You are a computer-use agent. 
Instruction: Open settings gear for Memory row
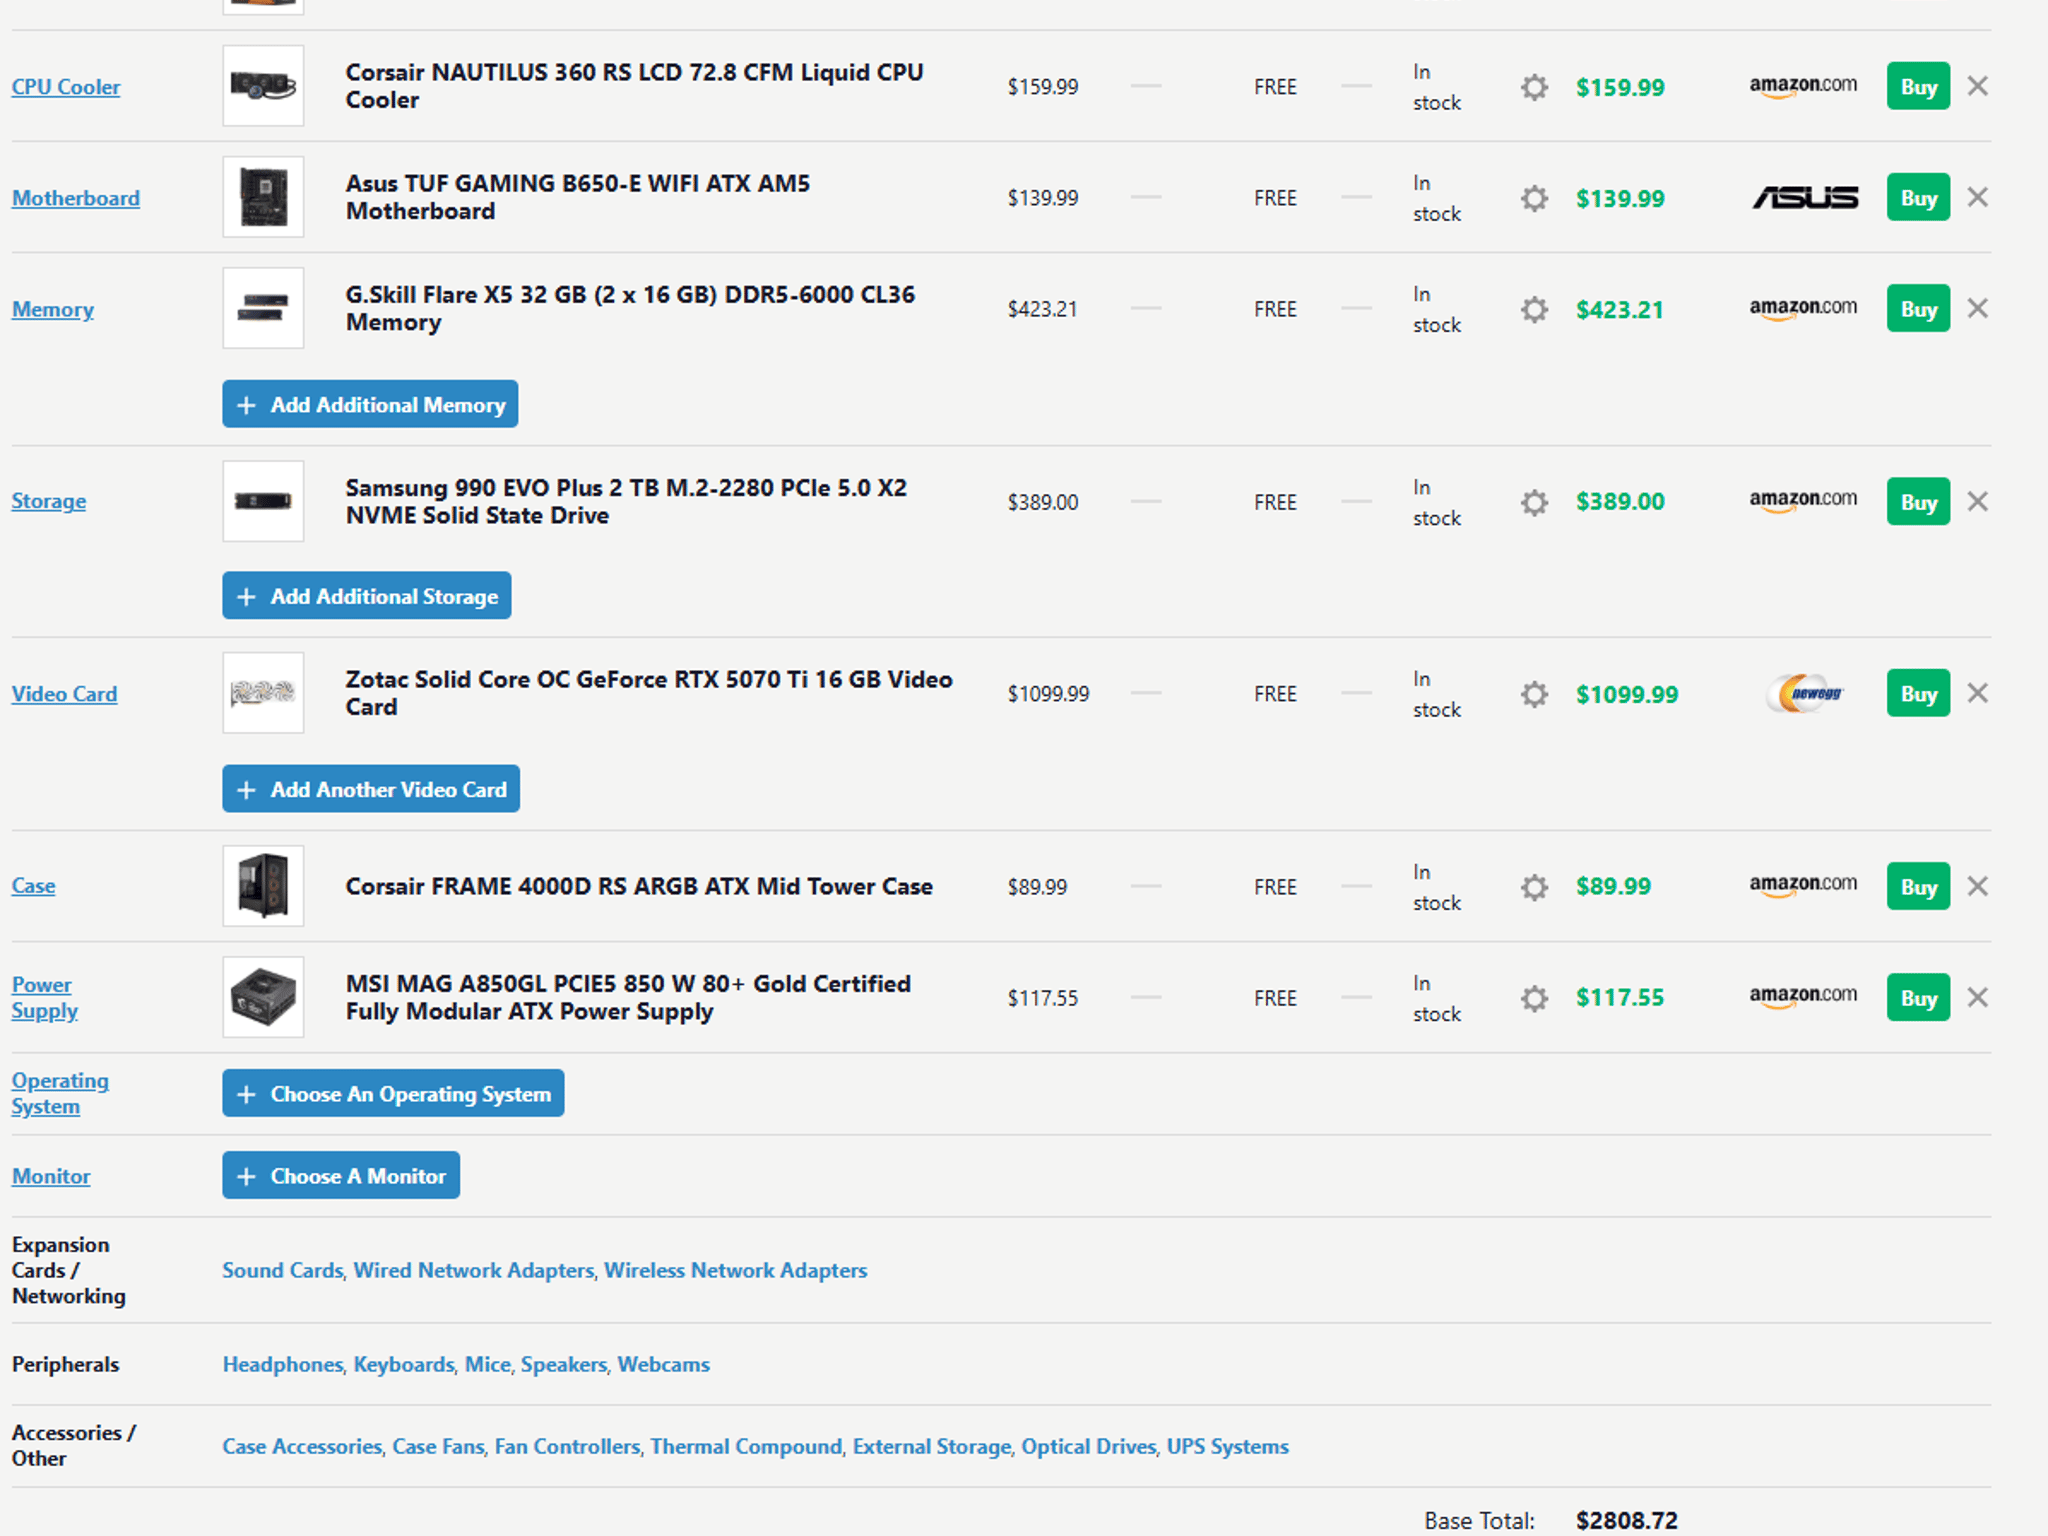(x=1534, y=309)
